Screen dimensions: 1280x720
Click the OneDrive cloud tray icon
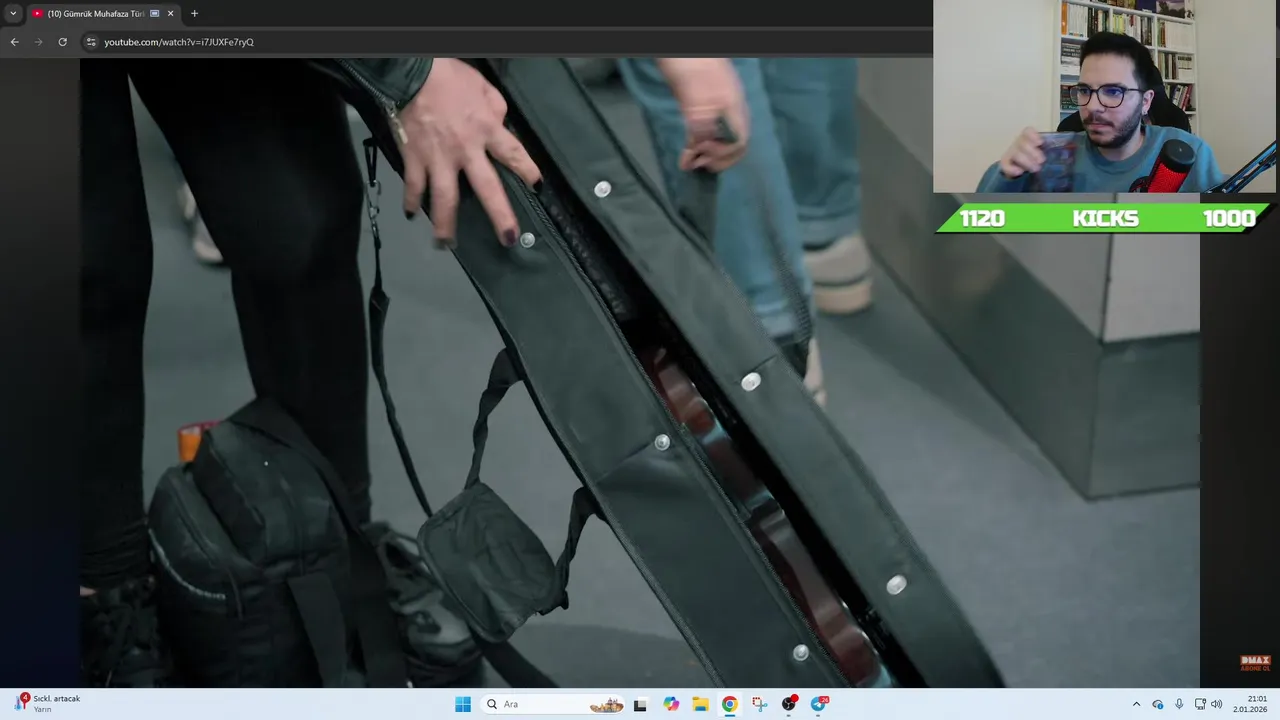[x=1158, y=704]
